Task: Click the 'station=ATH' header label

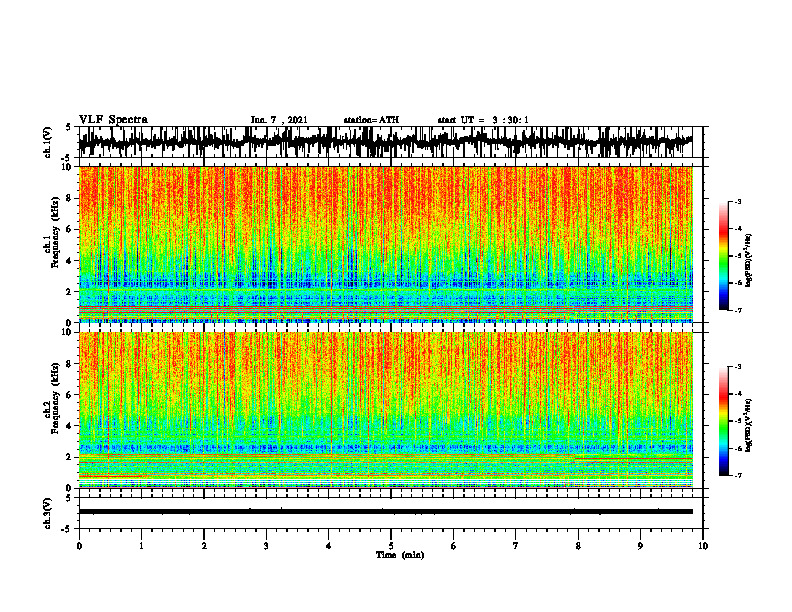Action: click(x=371, y=120)
